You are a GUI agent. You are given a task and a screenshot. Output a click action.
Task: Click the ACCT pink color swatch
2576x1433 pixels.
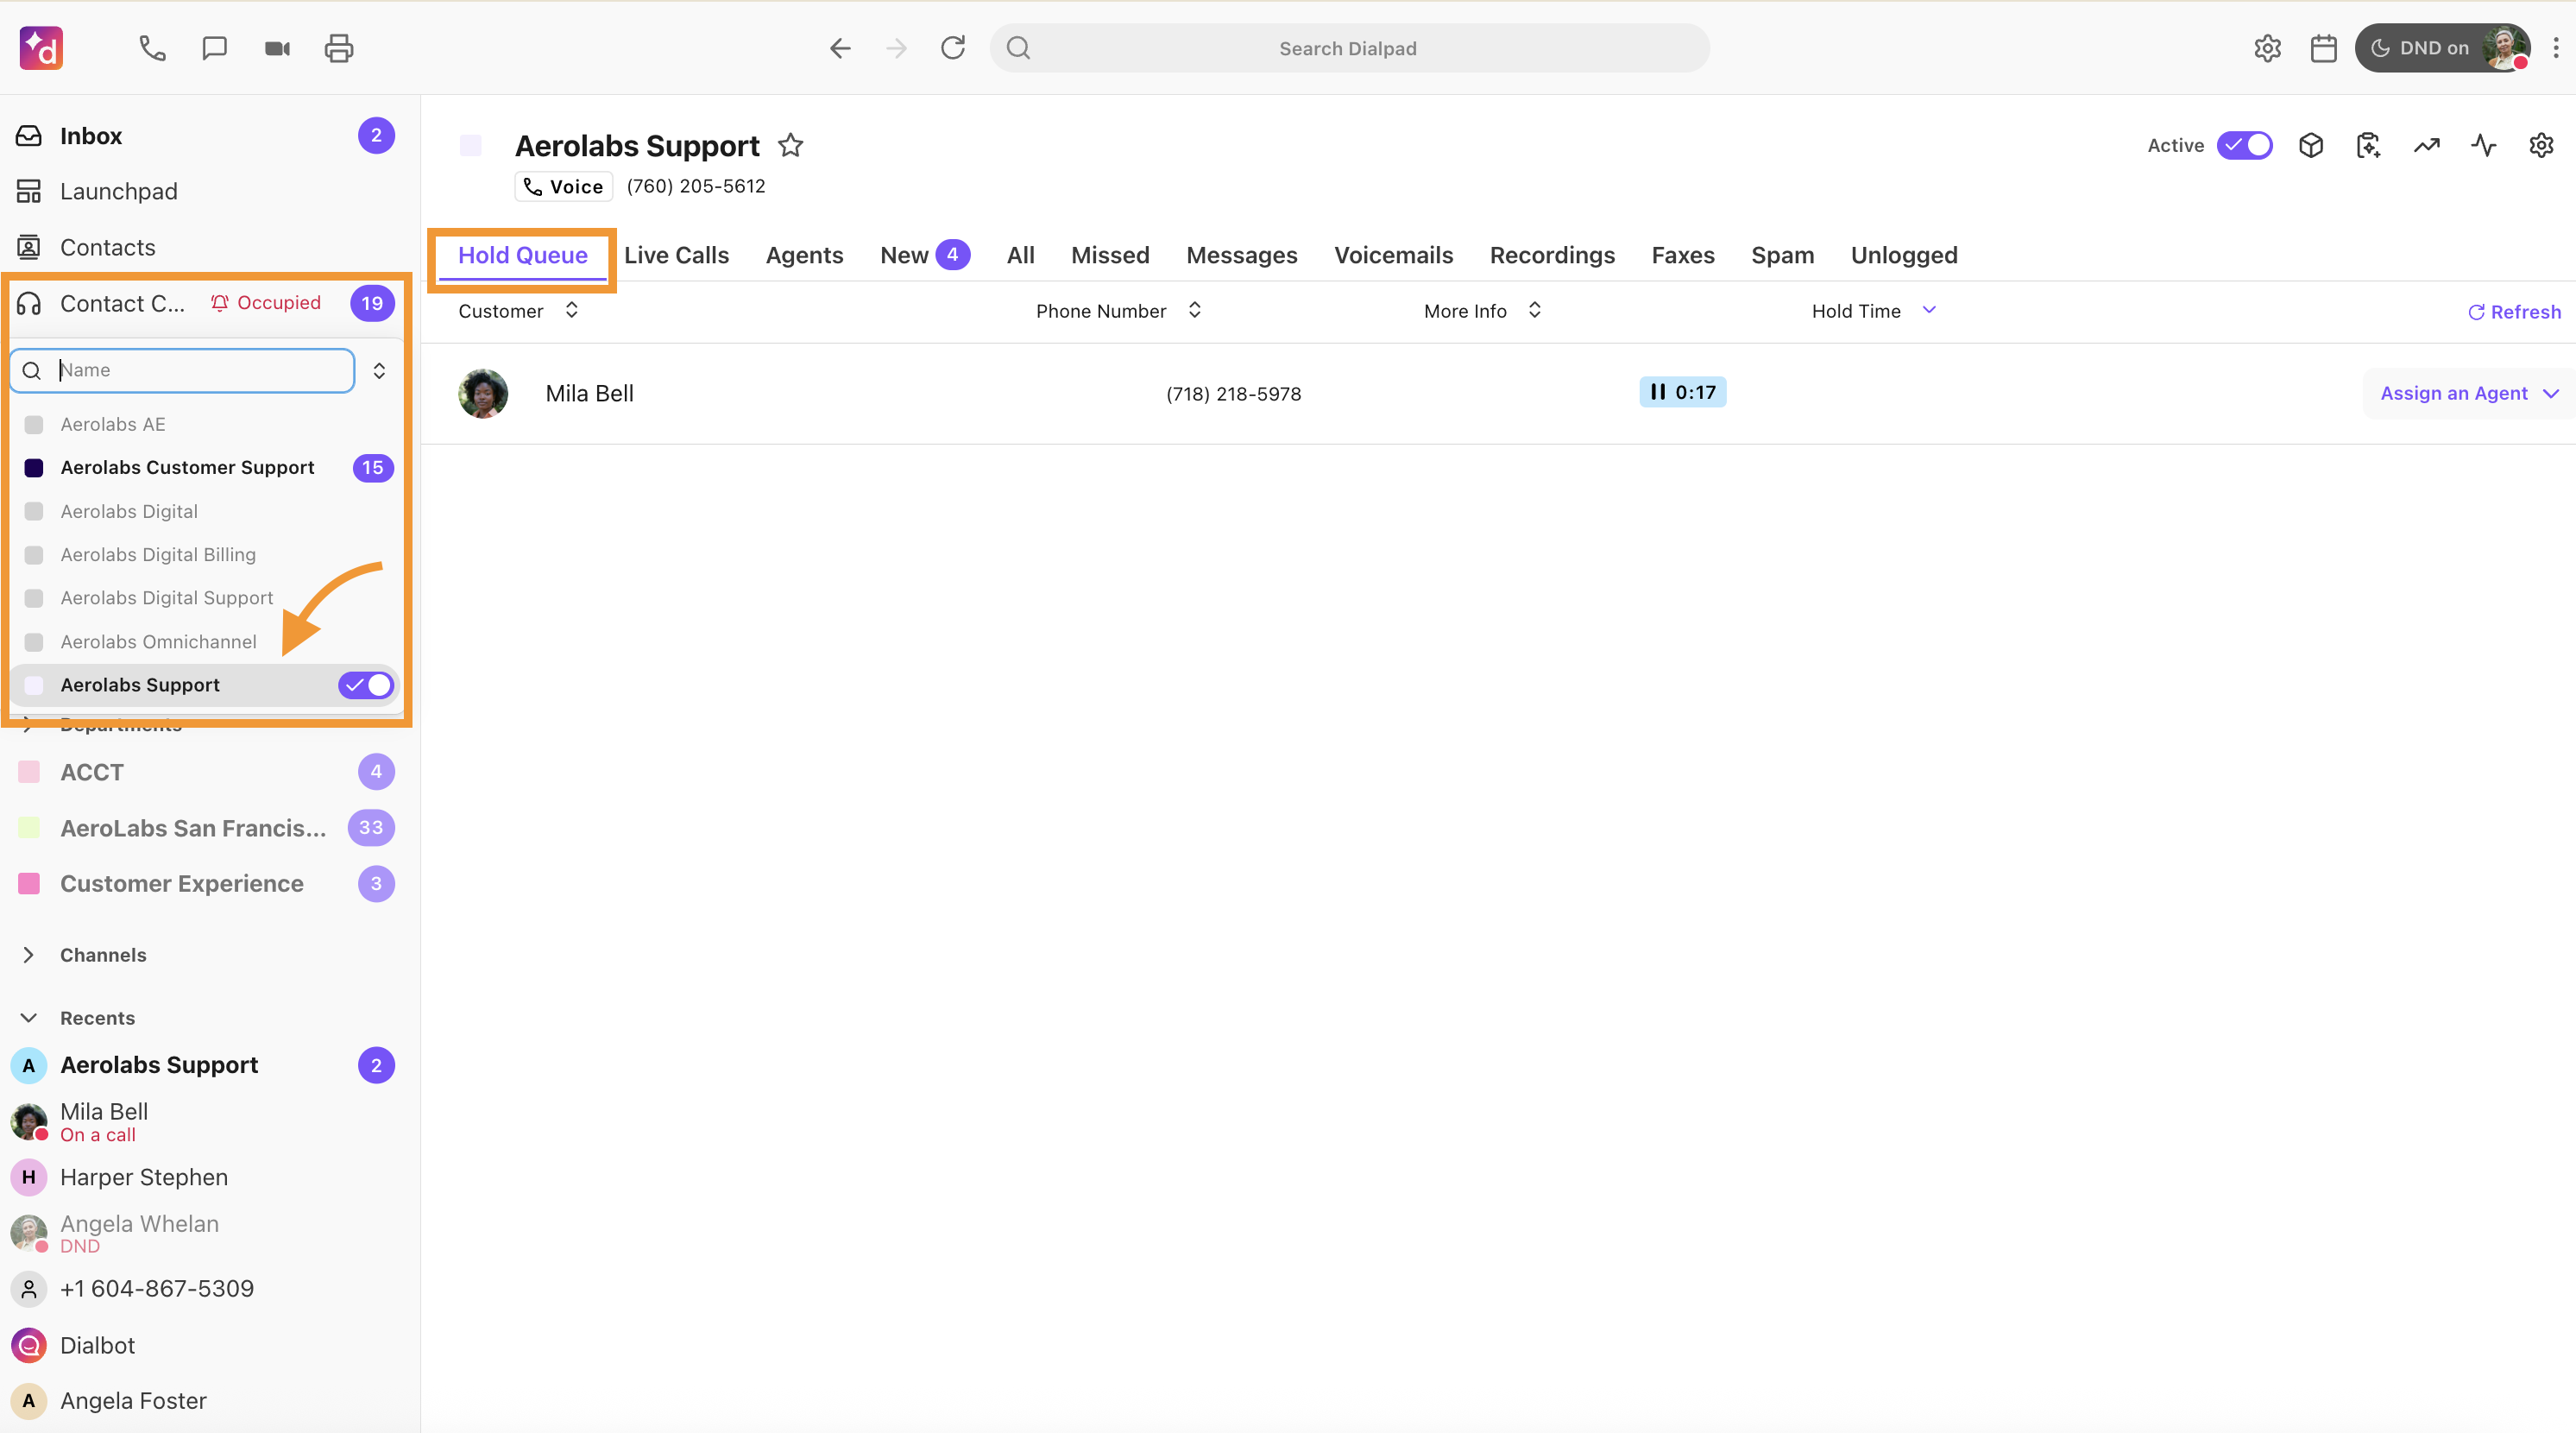tap(29, 772)
